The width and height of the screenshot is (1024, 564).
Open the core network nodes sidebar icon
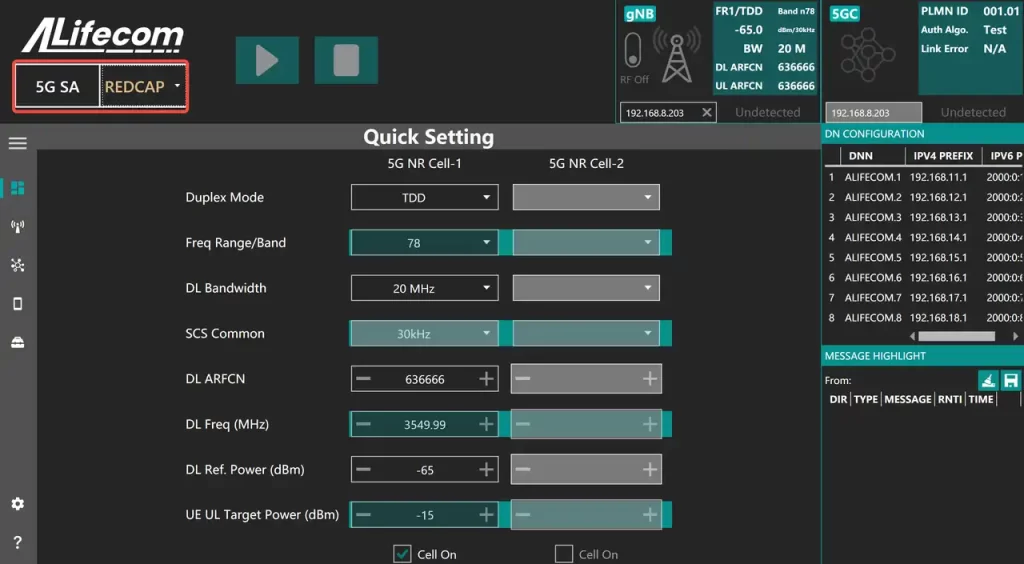(17, 265)
